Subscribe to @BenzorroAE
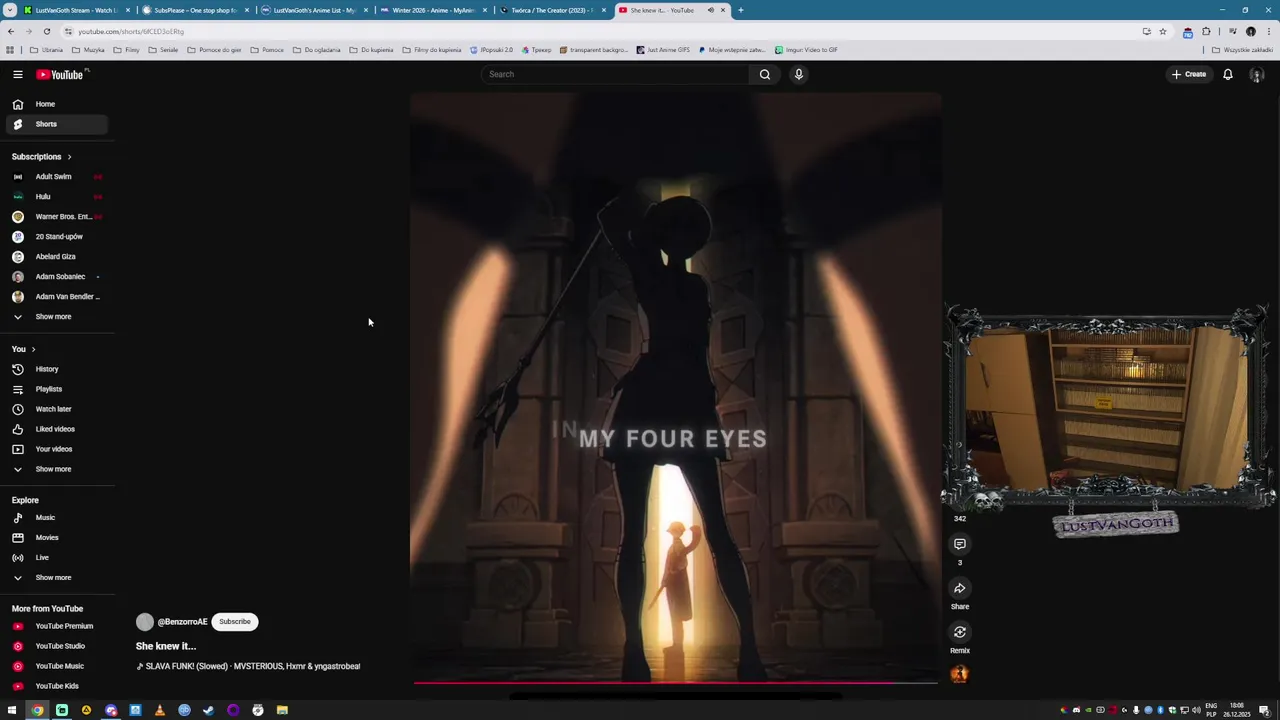Screen dimensions: 1280x720 tap(235, 622)
